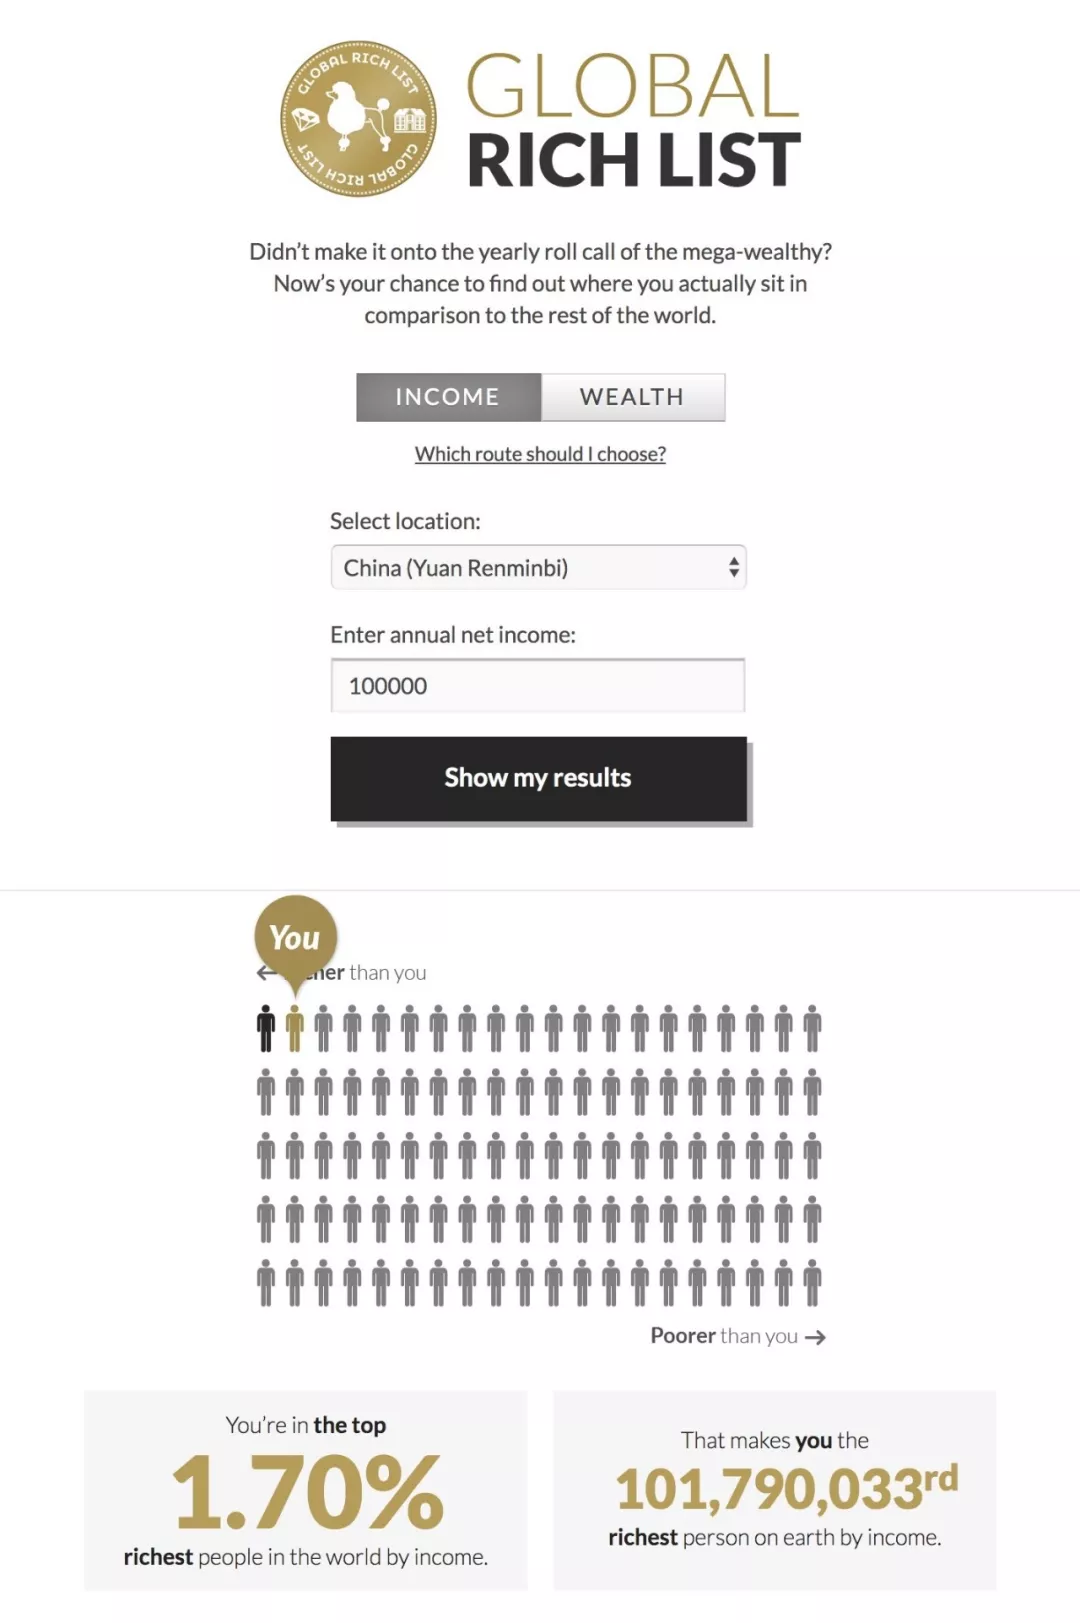Open the 'Which route should I choose?' link
Image resolution: width=1080 pixels, height=1623 pixels.
(x=540, y=454)
